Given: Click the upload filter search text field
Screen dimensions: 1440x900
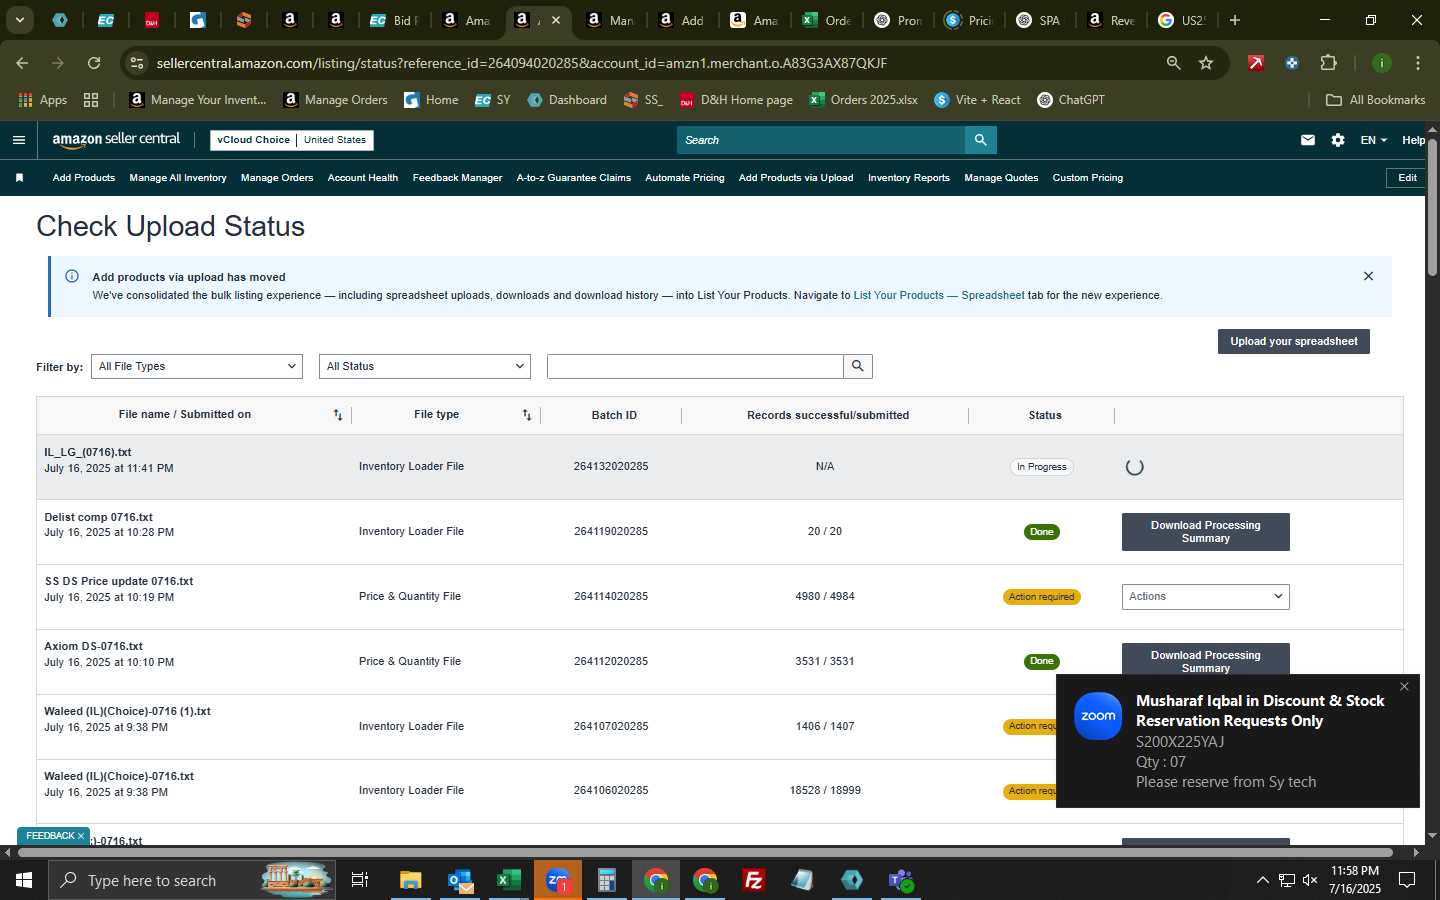Looking at the screenshot, I should 695,366.
